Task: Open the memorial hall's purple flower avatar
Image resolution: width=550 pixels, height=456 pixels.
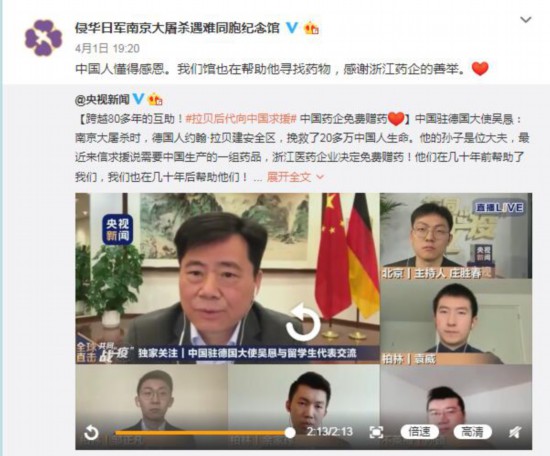Action: (43, 38)
